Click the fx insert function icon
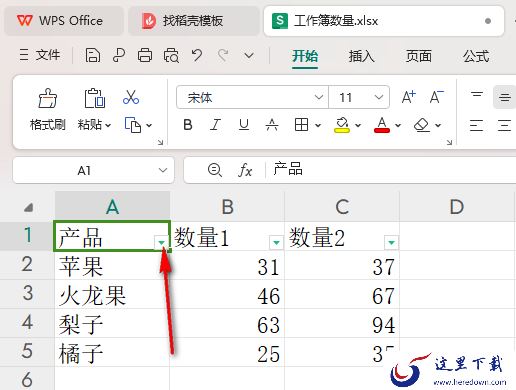Image resolution: width=516 pixels, height=390 pixels. tap(245, 170)
